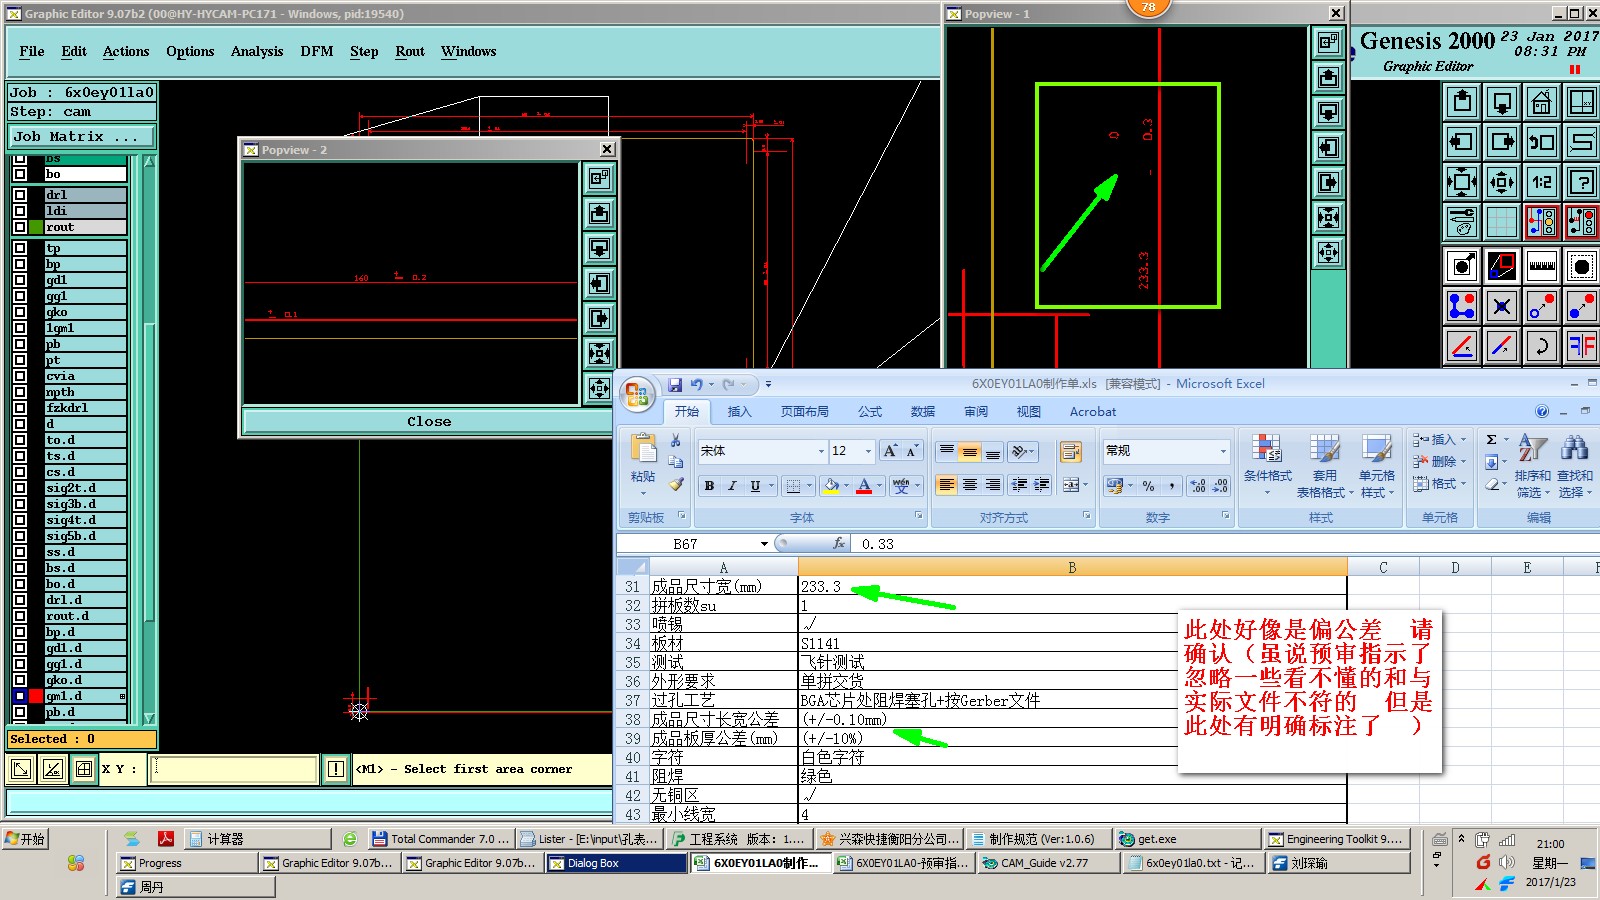Click the Excel Save floppy icon
This screenshot has width=1600, height=900.
(x=675, y=384)
